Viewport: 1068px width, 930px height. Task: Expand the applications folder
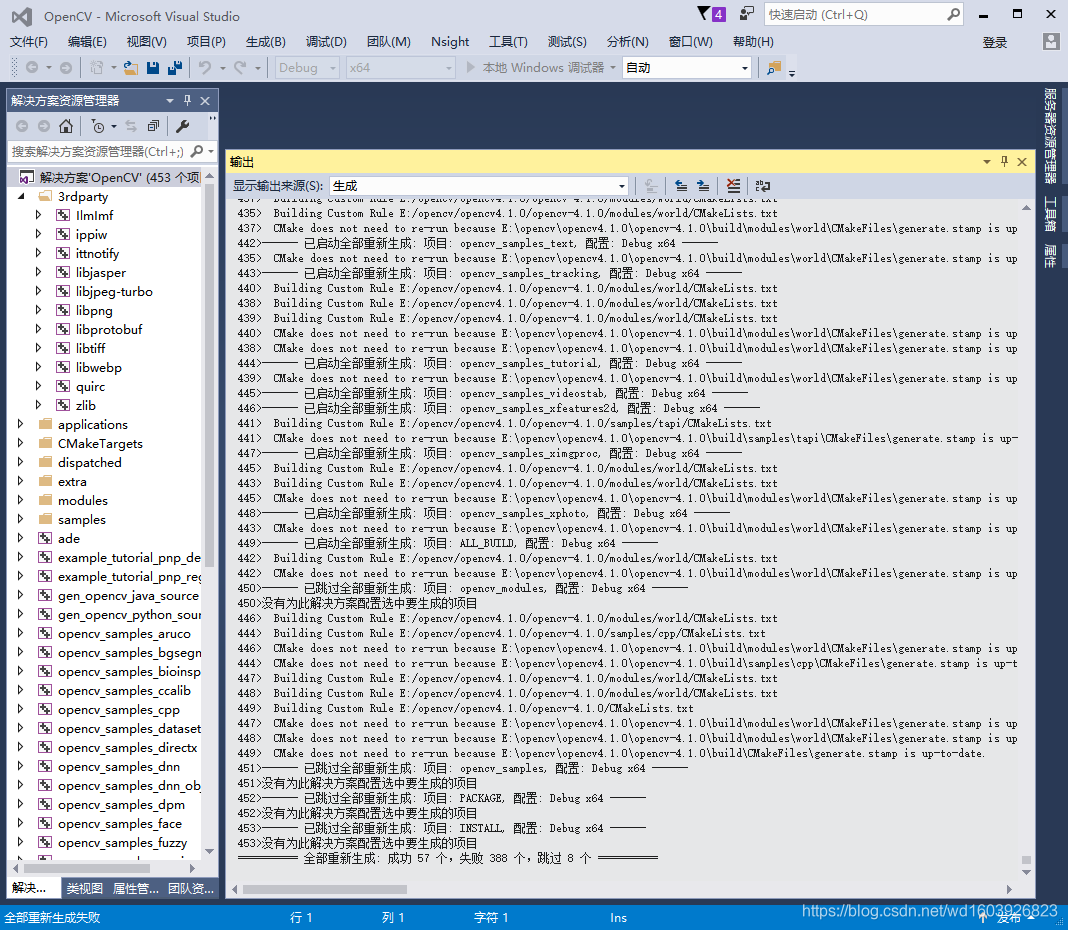pos(20,424)
